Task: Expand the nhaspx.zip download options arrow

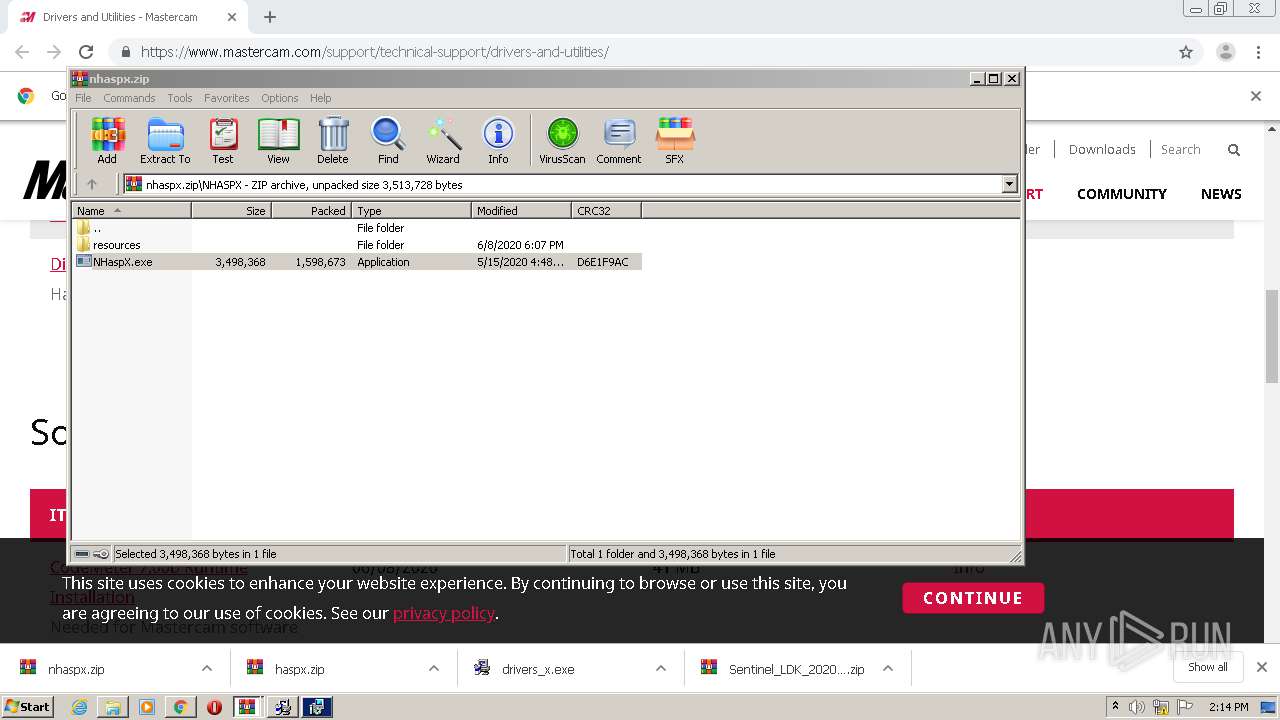Action: pos(207,669)
